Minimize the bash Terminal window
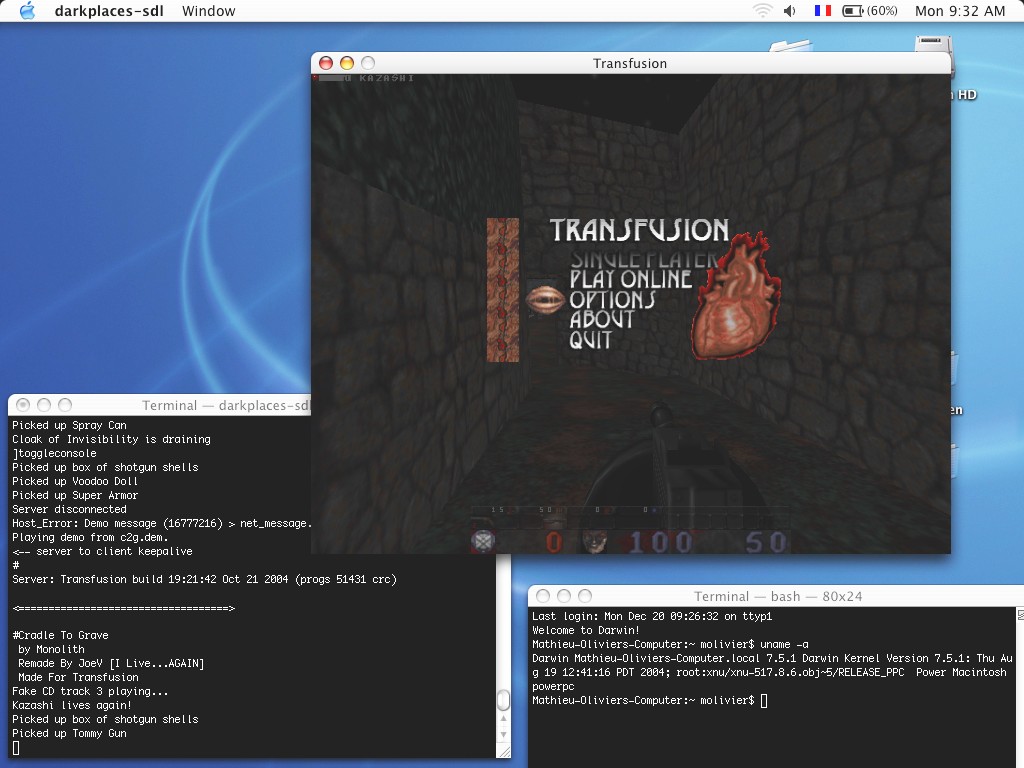Viewport: 1024px width, 768px height. [x=564, y=596]
